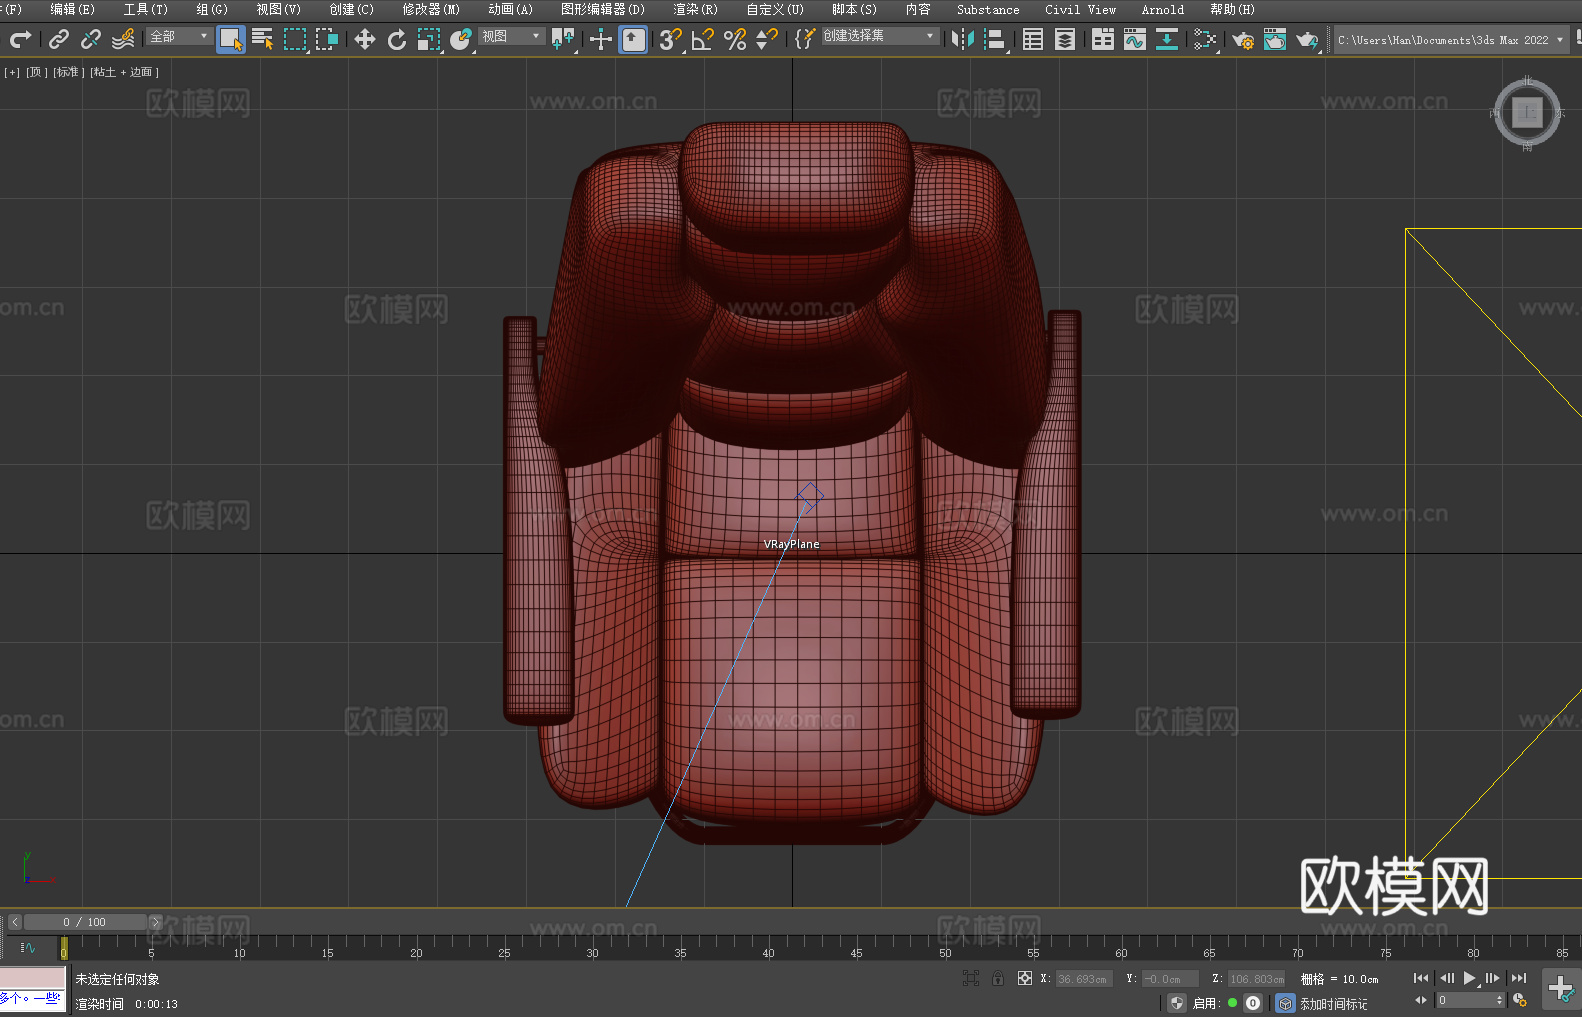Screen dimensions: 1582x1017
Task: Open the 工具(T) menu
Action: (146, 9)
